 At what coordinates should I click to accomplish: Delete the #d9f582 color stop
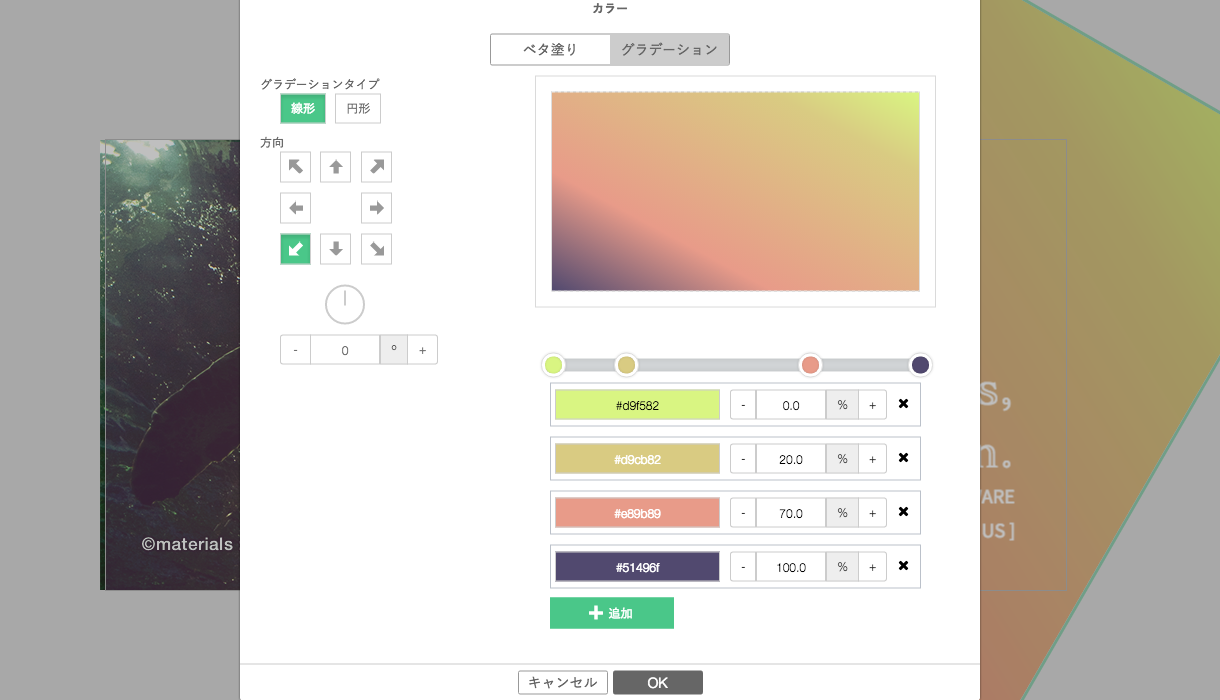coord(903,404)
